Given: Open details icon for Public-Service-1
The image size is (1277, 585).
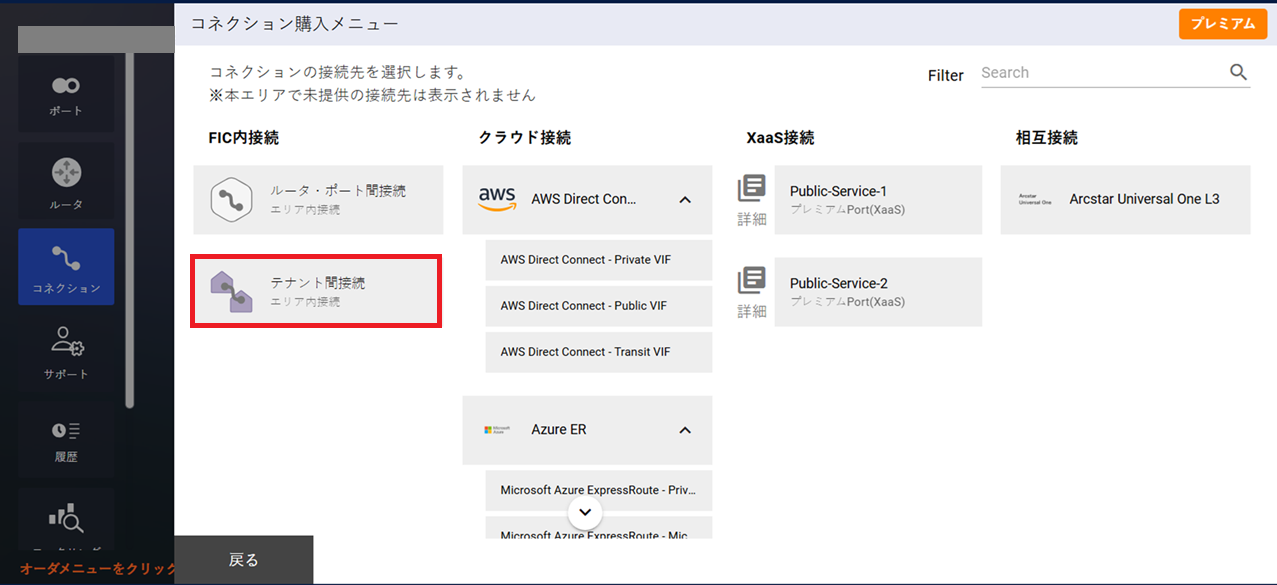Looking at the screenshot, I should coord(751,199).
